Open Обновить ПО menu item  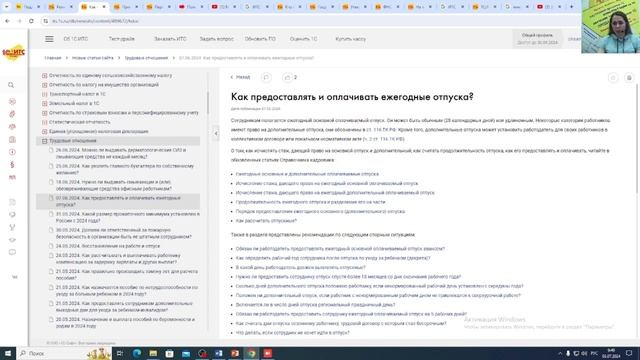(260, 39)
